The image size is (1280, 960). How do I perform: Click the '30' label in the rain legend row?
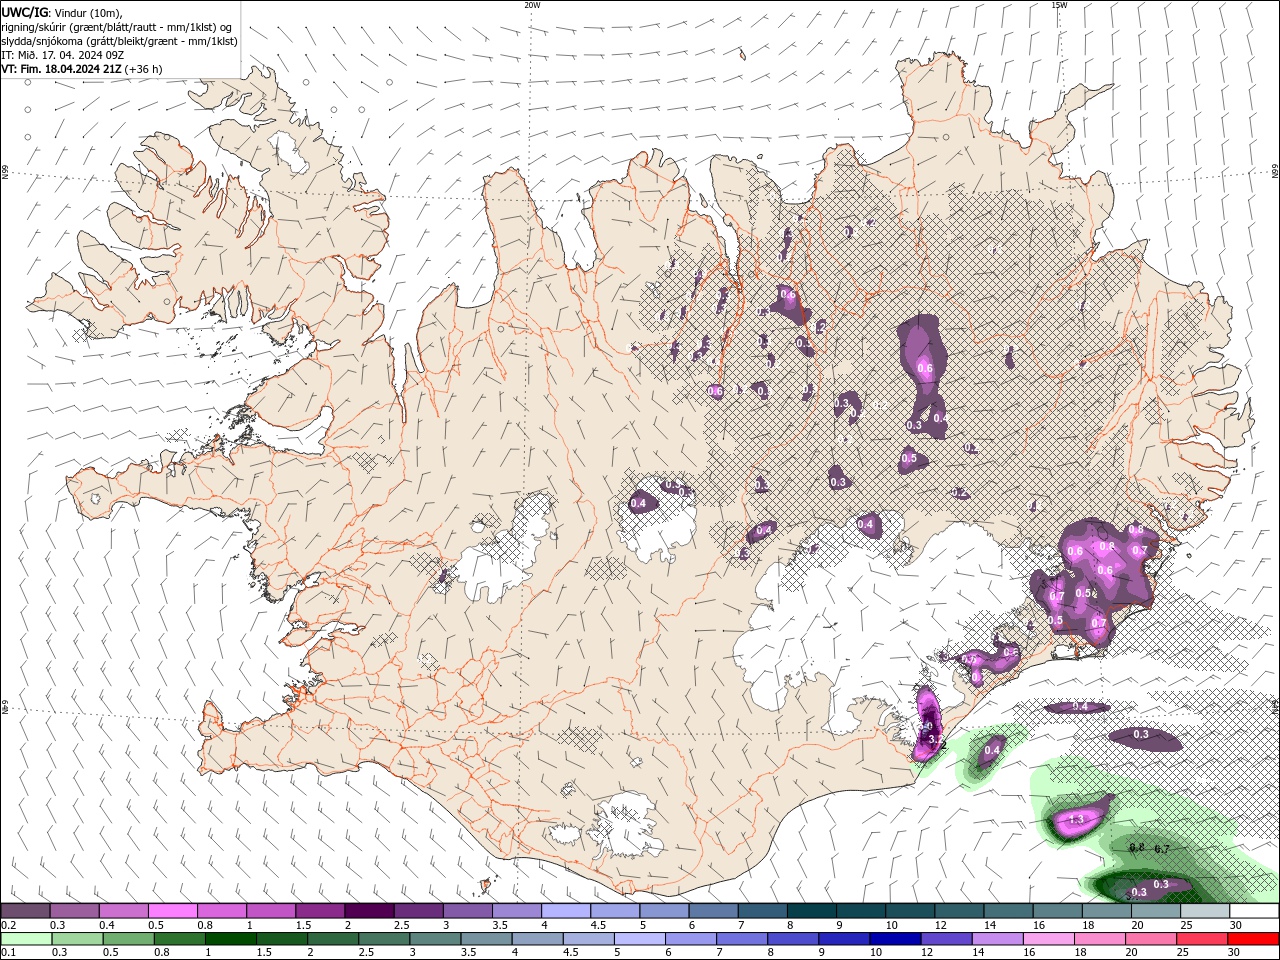[x=1235, y=952]
